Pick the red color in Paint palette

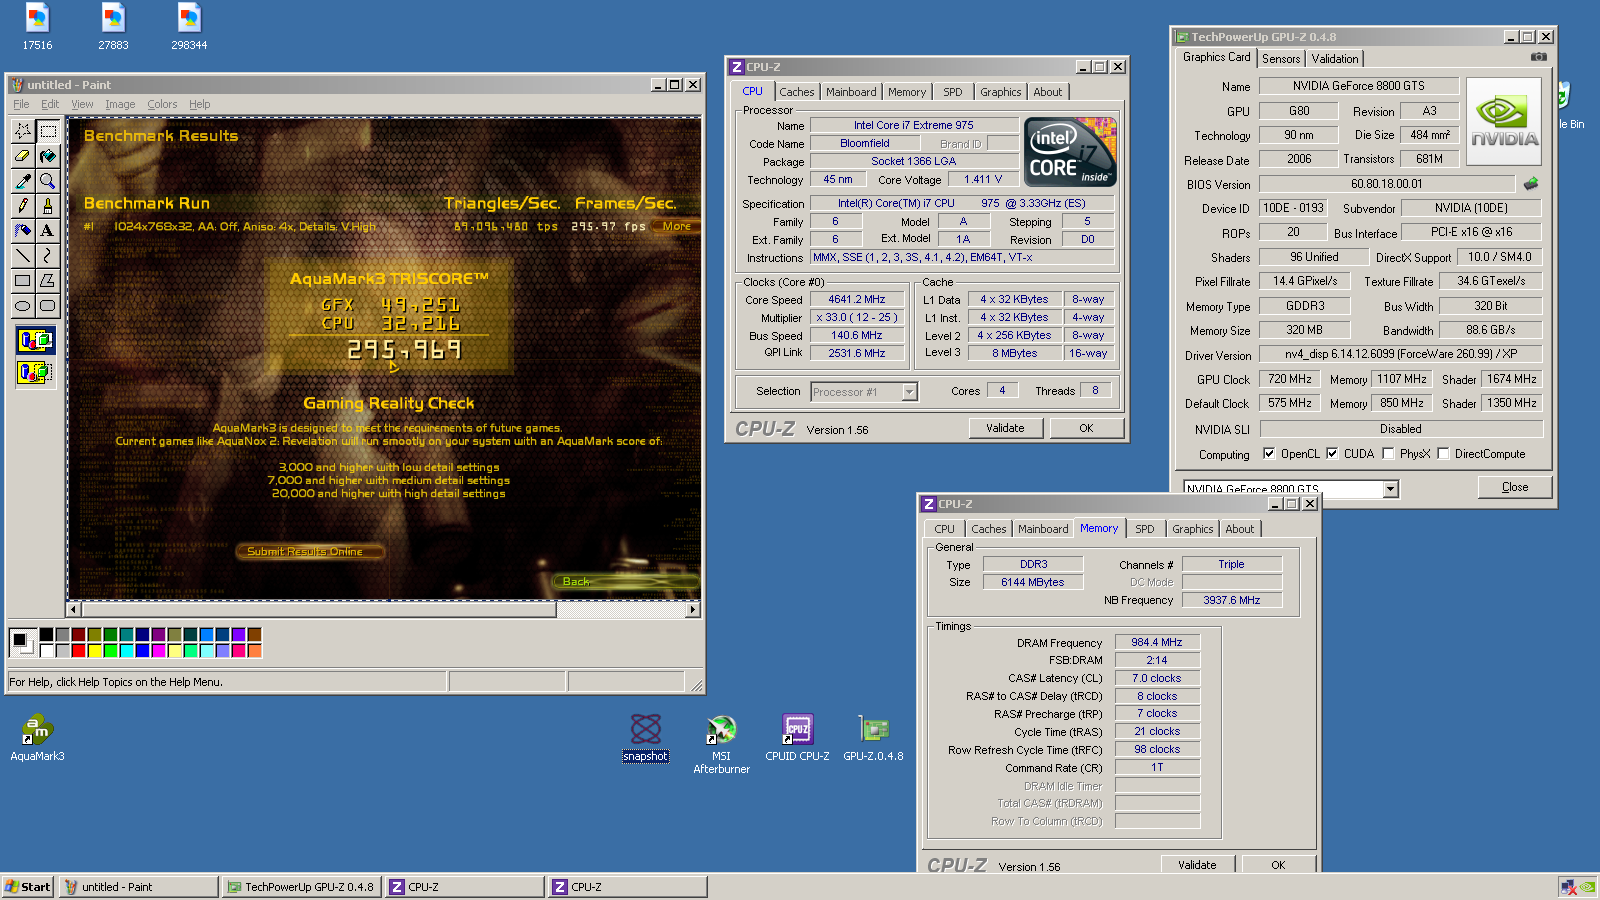tap(78, 651)
